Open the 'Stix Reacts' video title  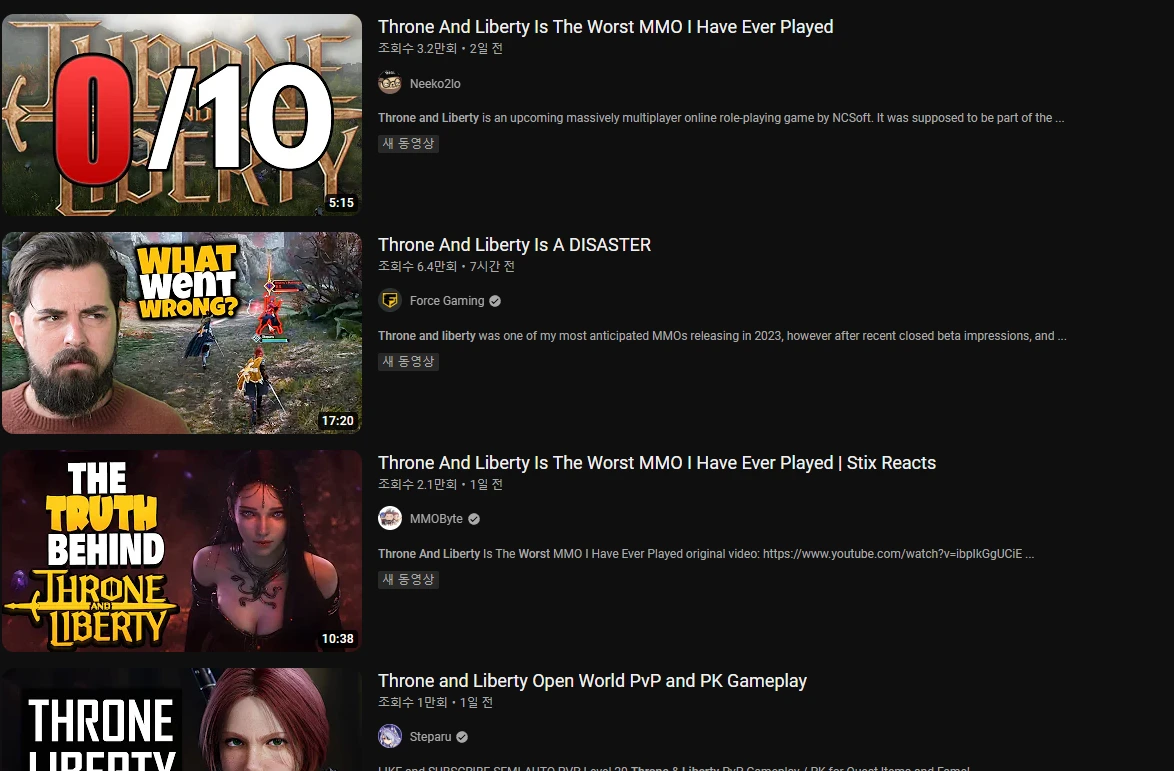(657, 463)
